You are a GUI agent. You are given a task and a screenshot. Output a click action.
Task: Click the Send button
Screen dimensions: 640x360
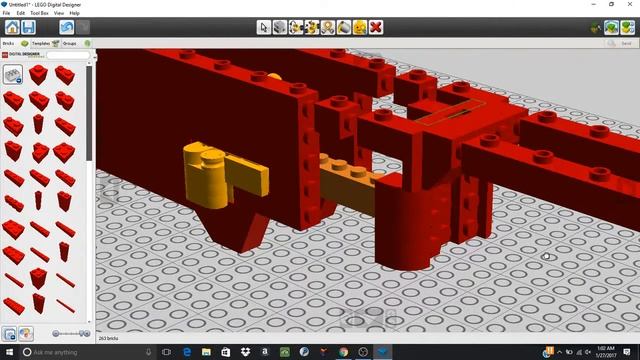click(627, 43)
